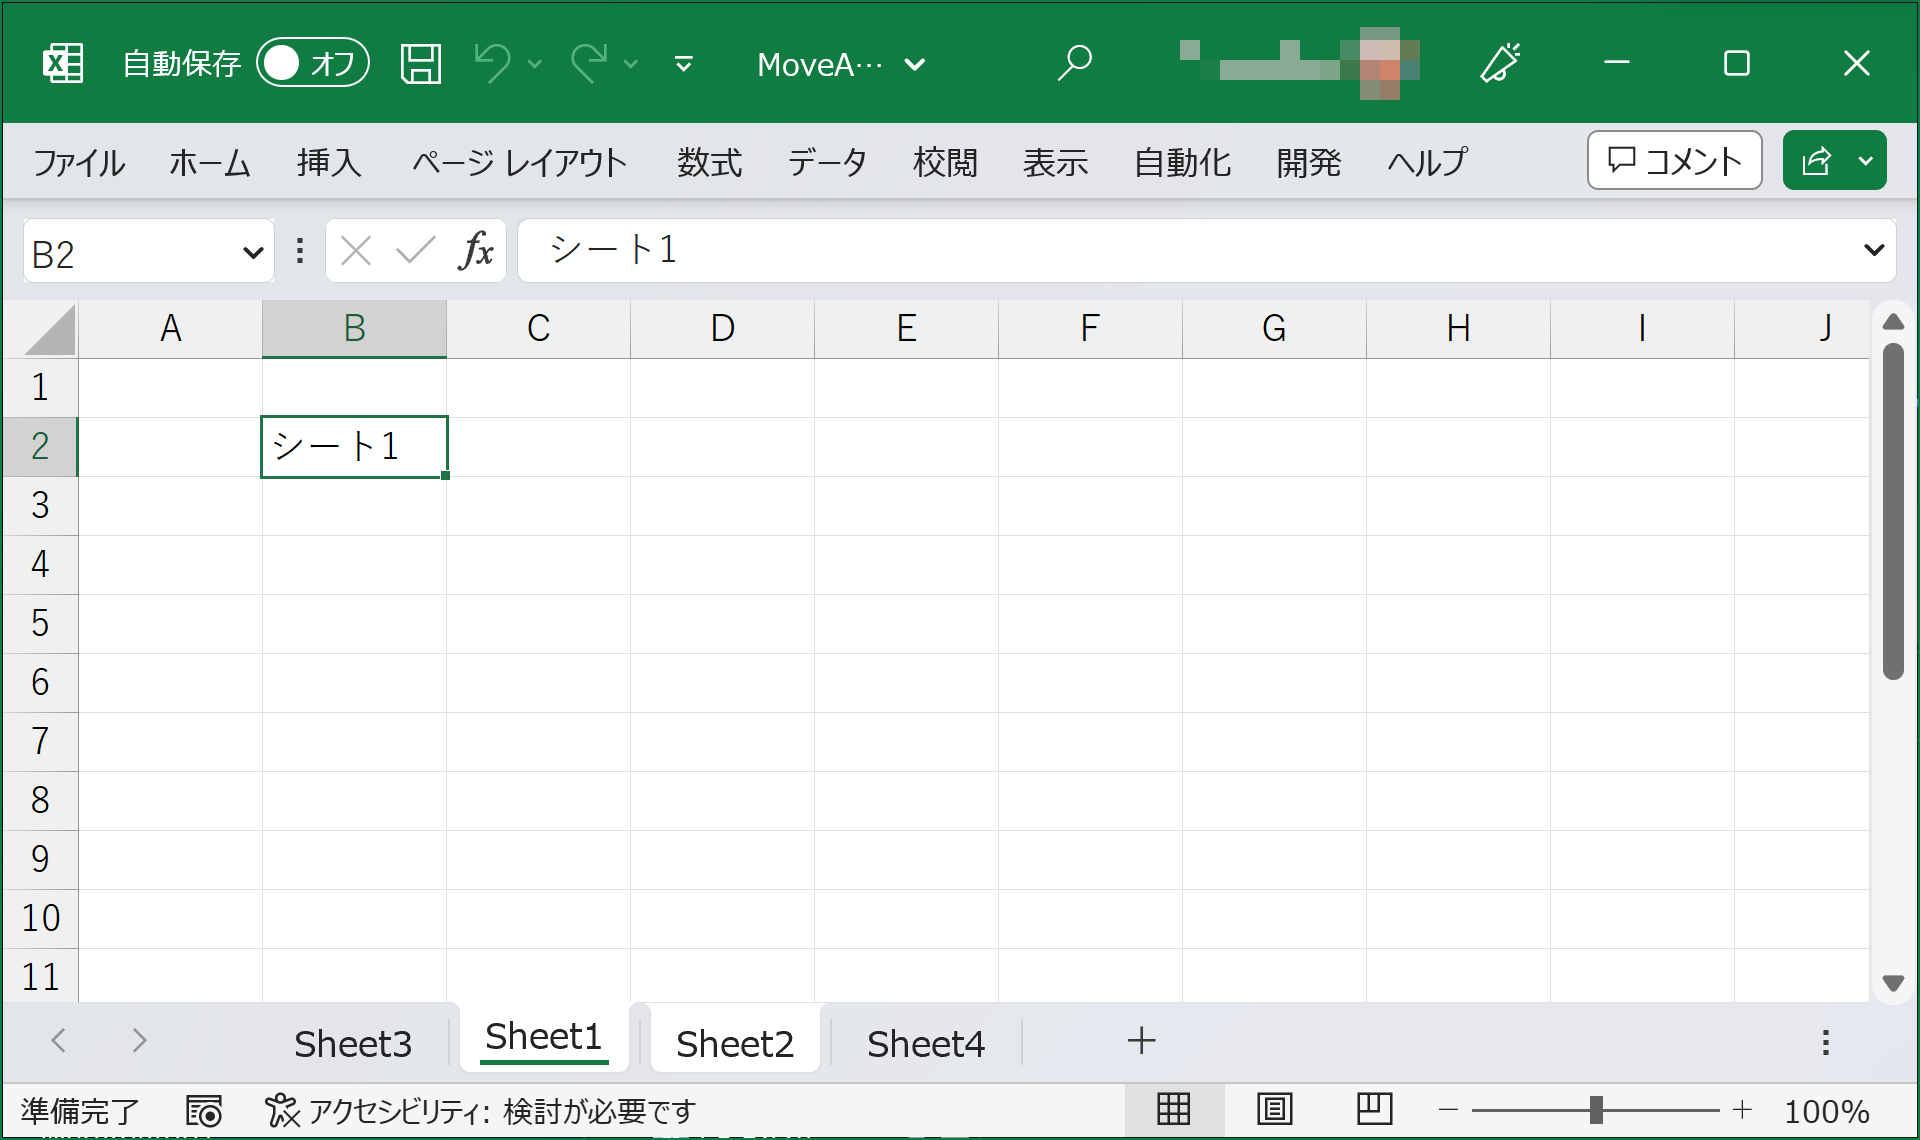Click the next sheet navigation arrow
This screenshot has height=1140, width=1920.
(139, 1040)
